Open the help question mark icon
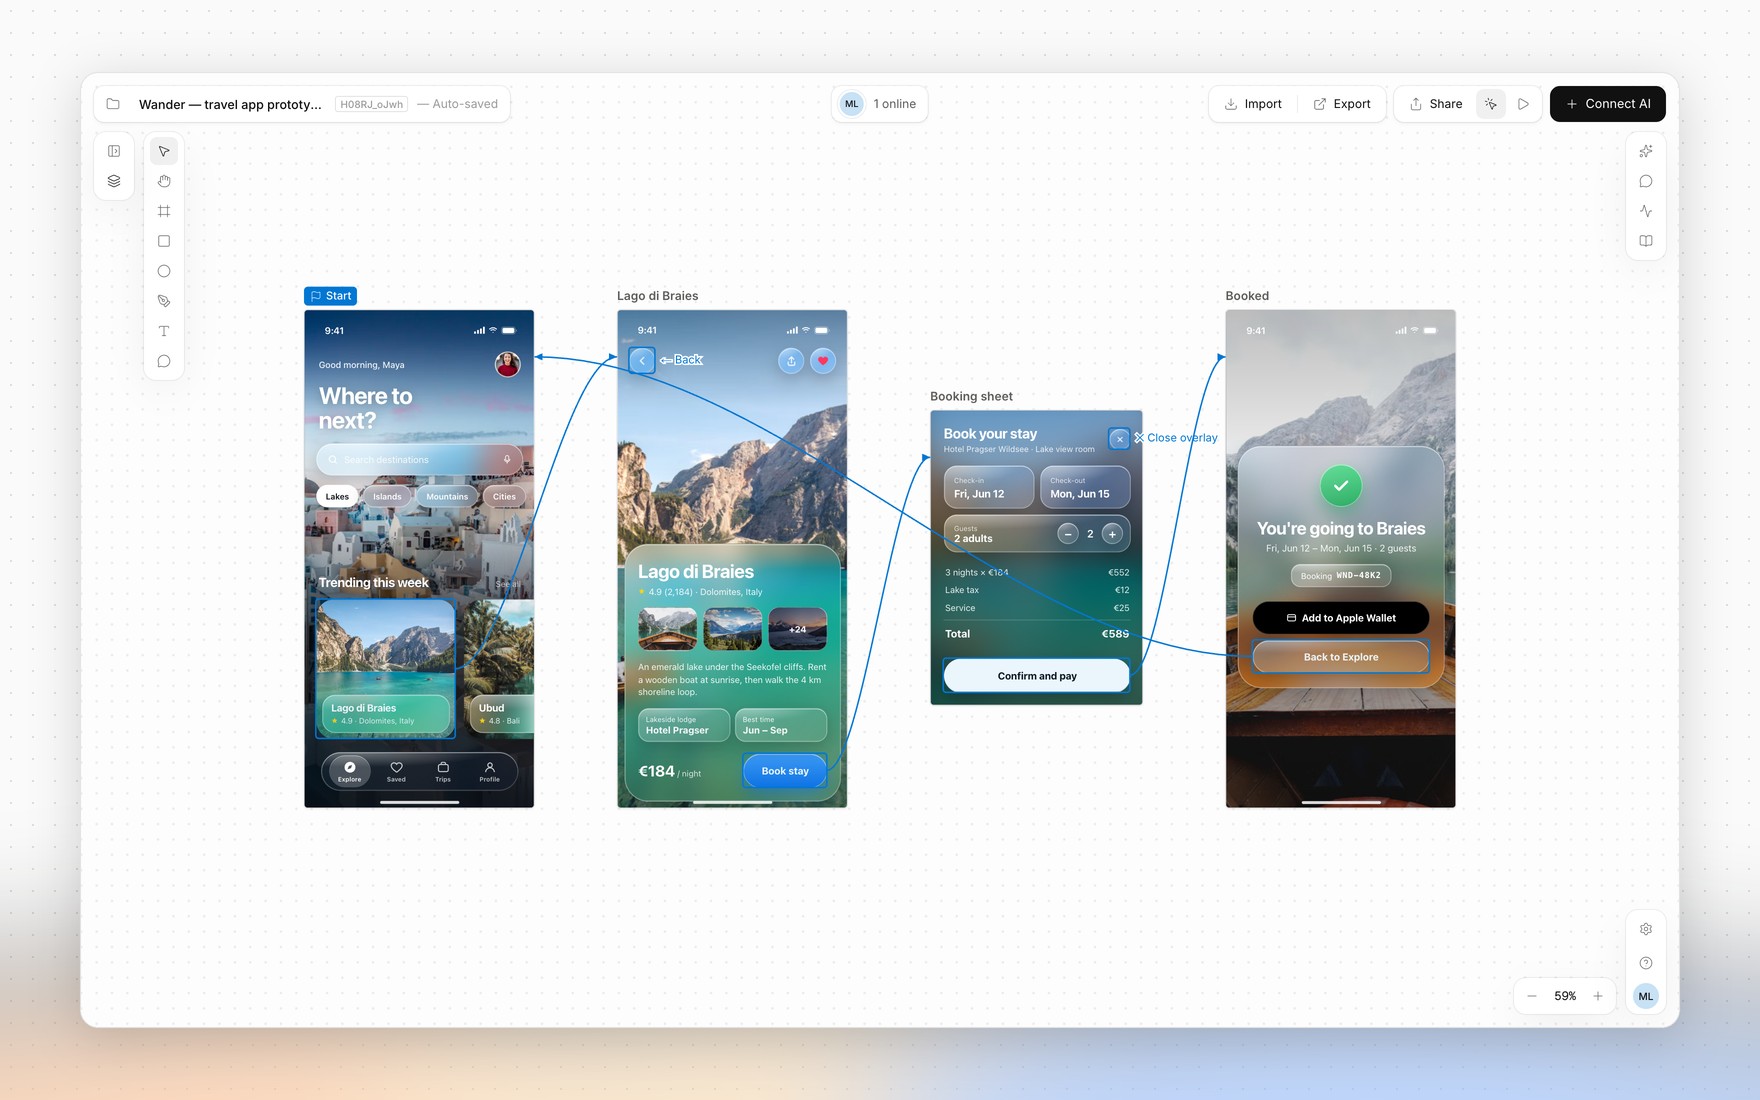This screenshot has height=1100, width=1760. click(x=1646, y=963)
